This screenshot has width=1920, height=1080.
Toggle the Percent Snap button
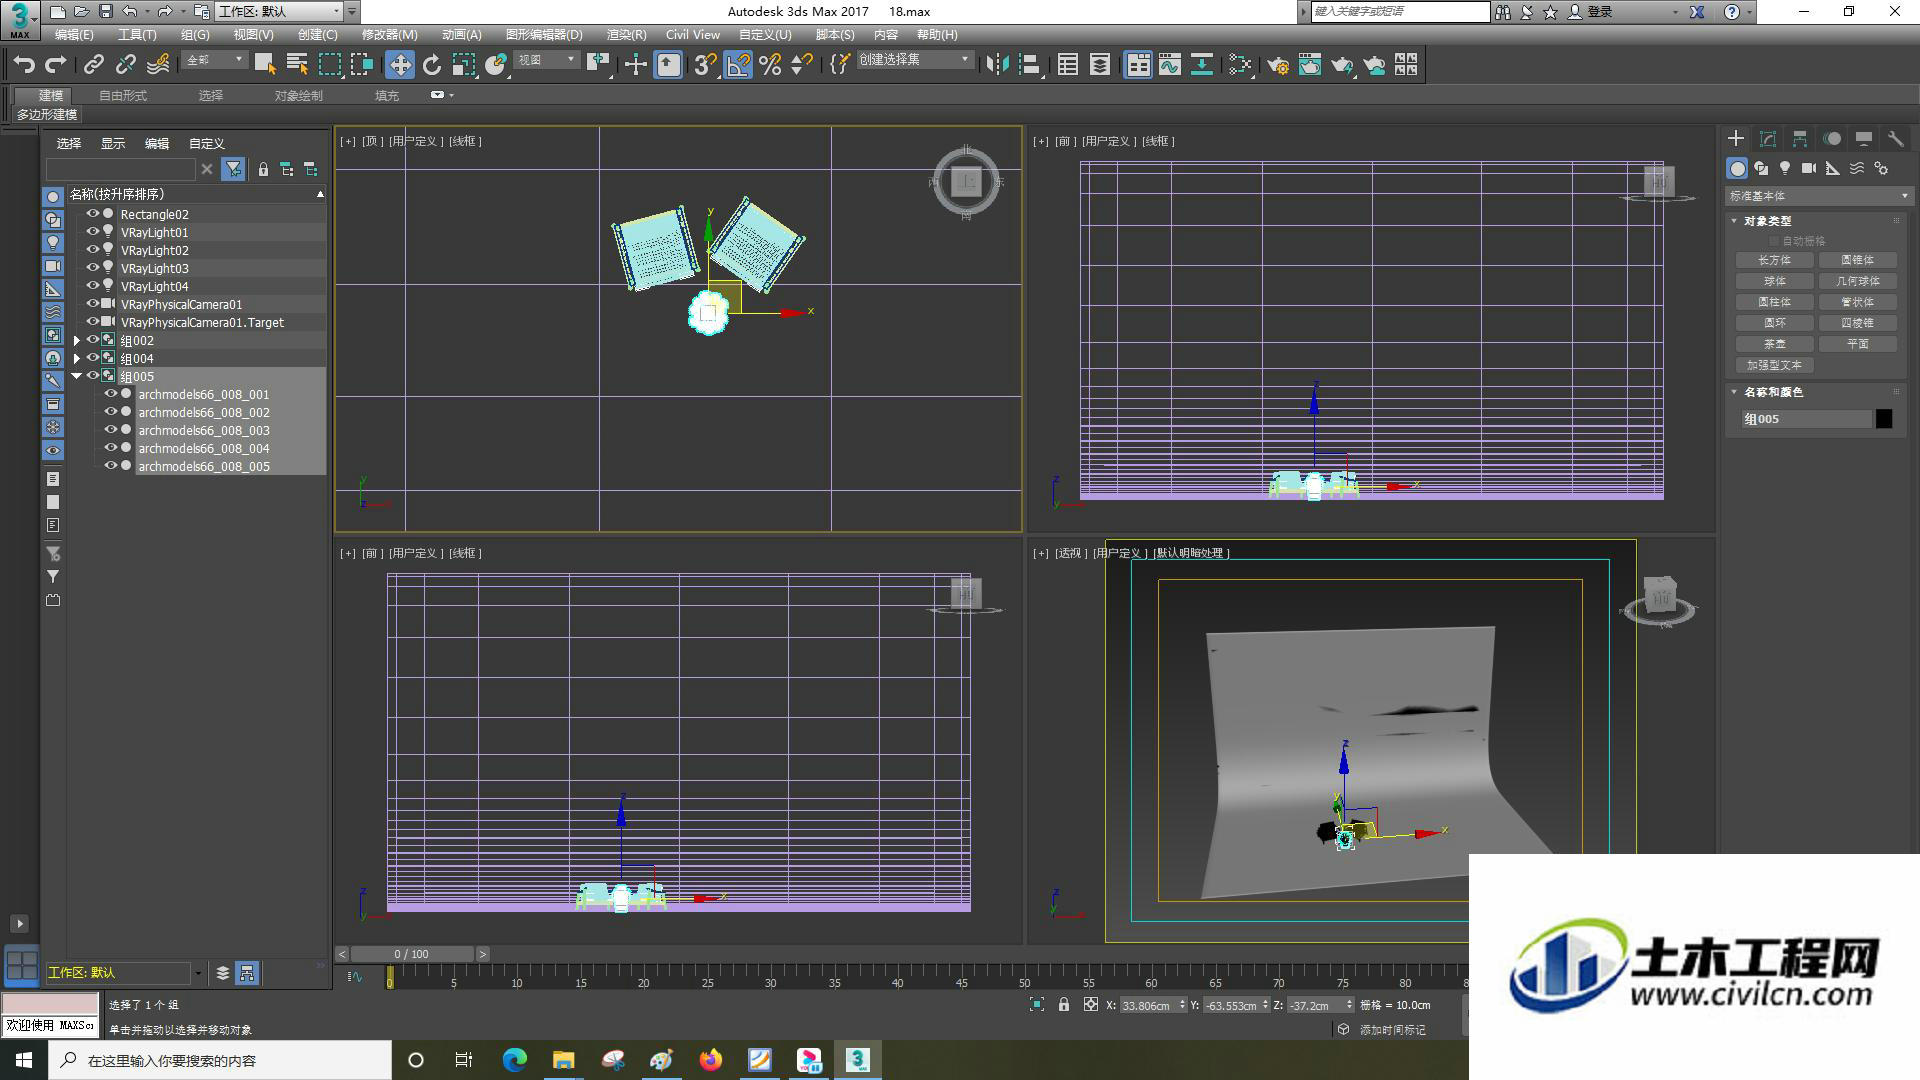pyautogui.click(x=770, y=65)
